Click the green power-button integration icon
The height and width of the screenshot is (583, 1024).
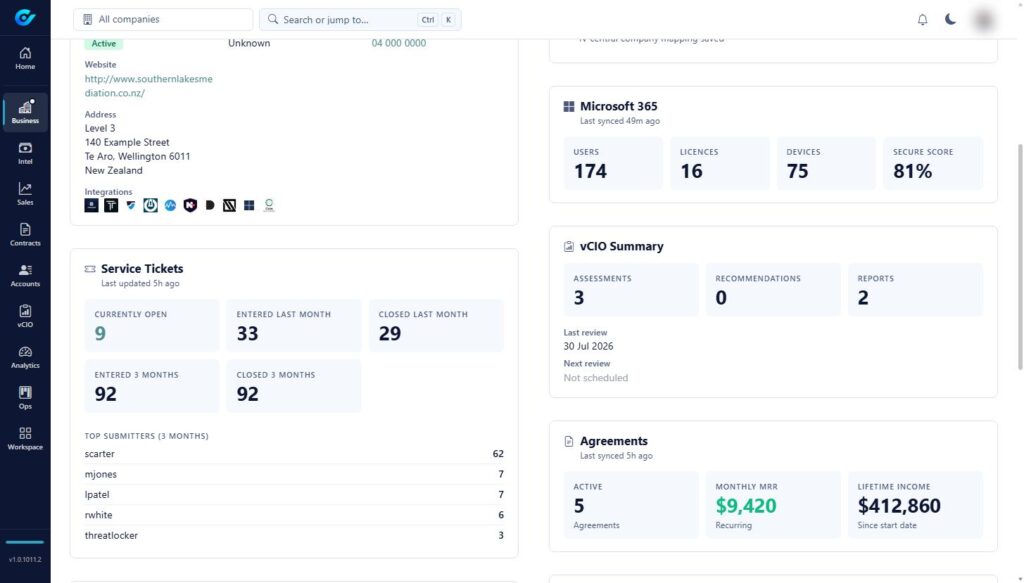pyautogui.click(x=150, y=205)
